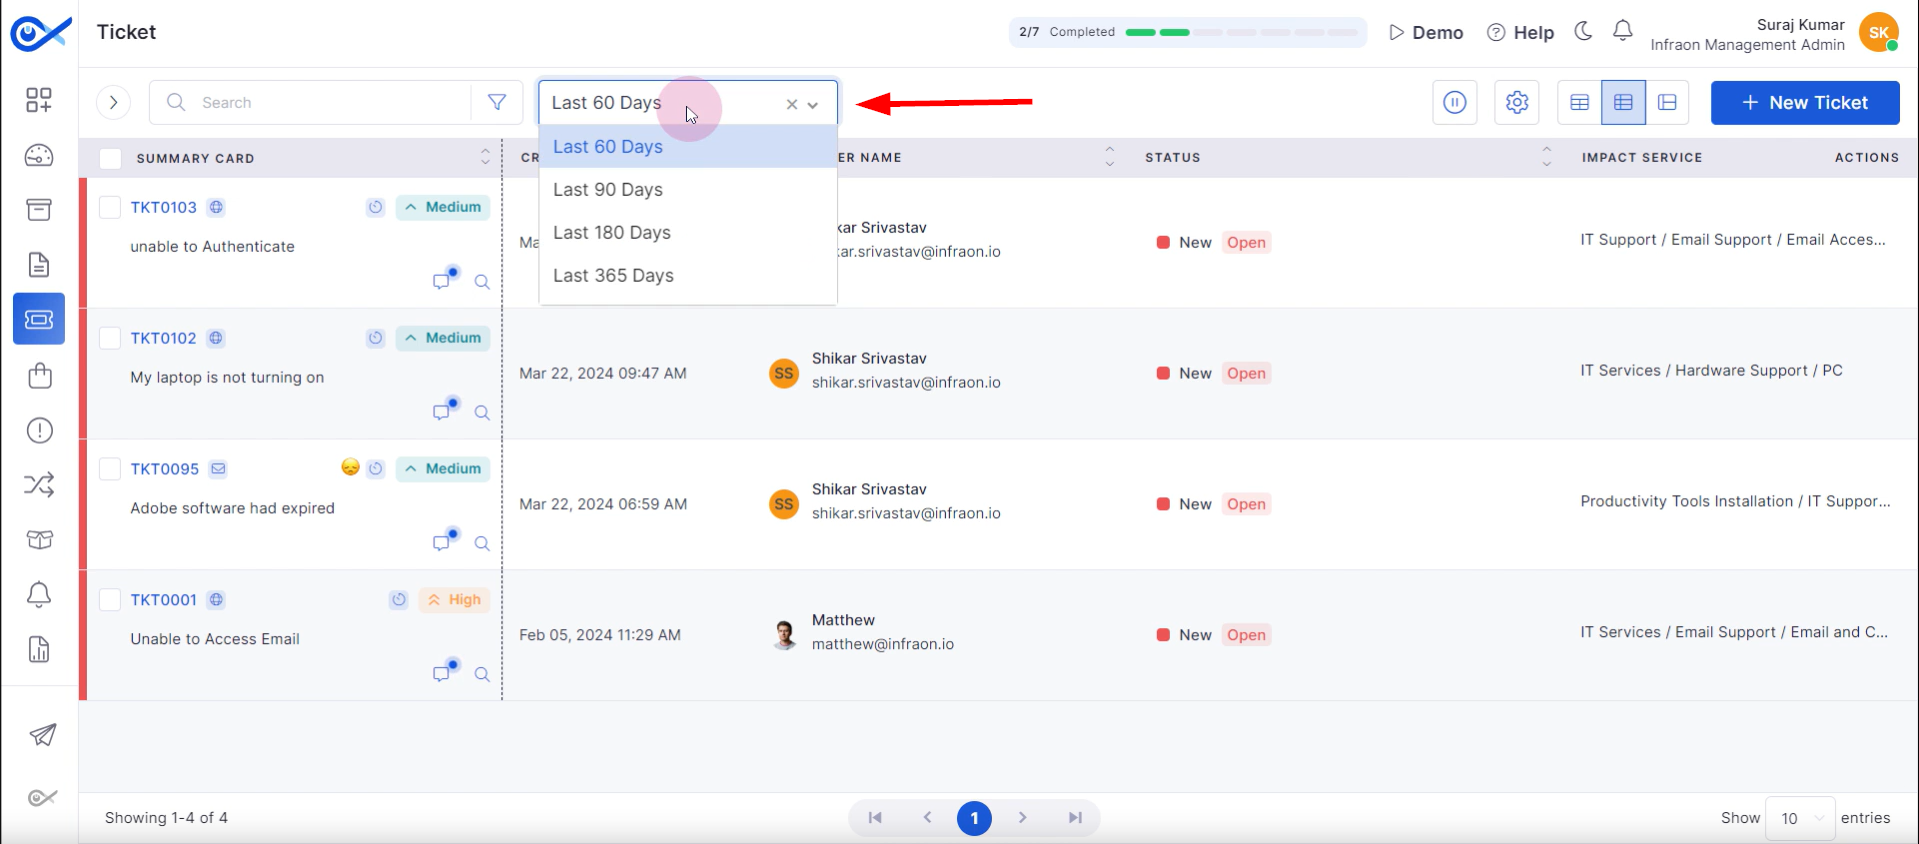Toggle dark mode moon icon

1583,31
